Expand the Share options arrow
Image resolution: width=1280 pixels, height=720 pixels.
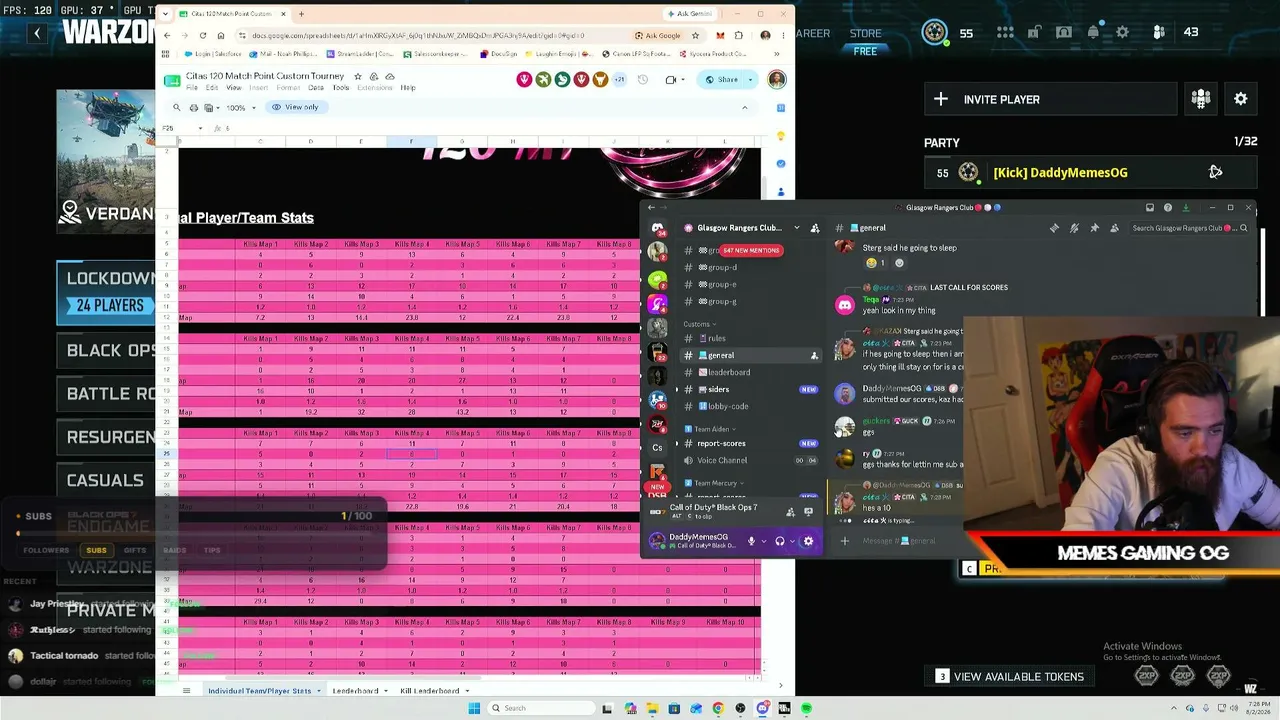[x=751, y=80]
